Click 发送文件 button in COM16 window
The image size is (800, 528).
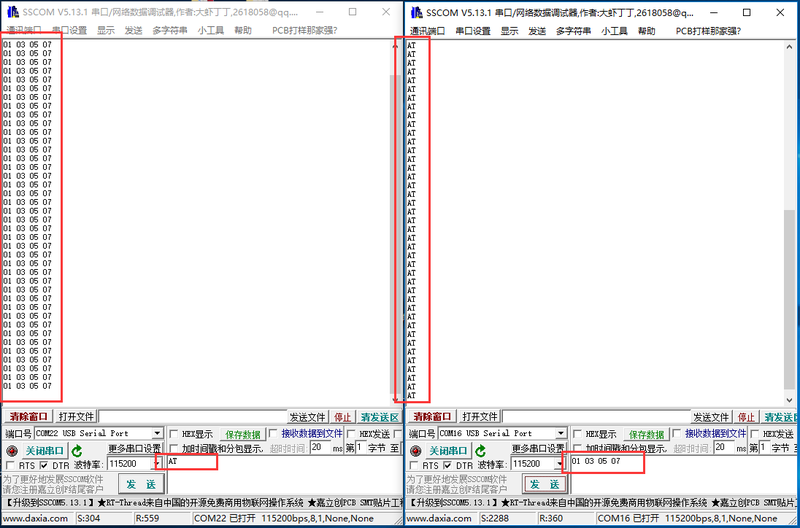tap(711, 417)
